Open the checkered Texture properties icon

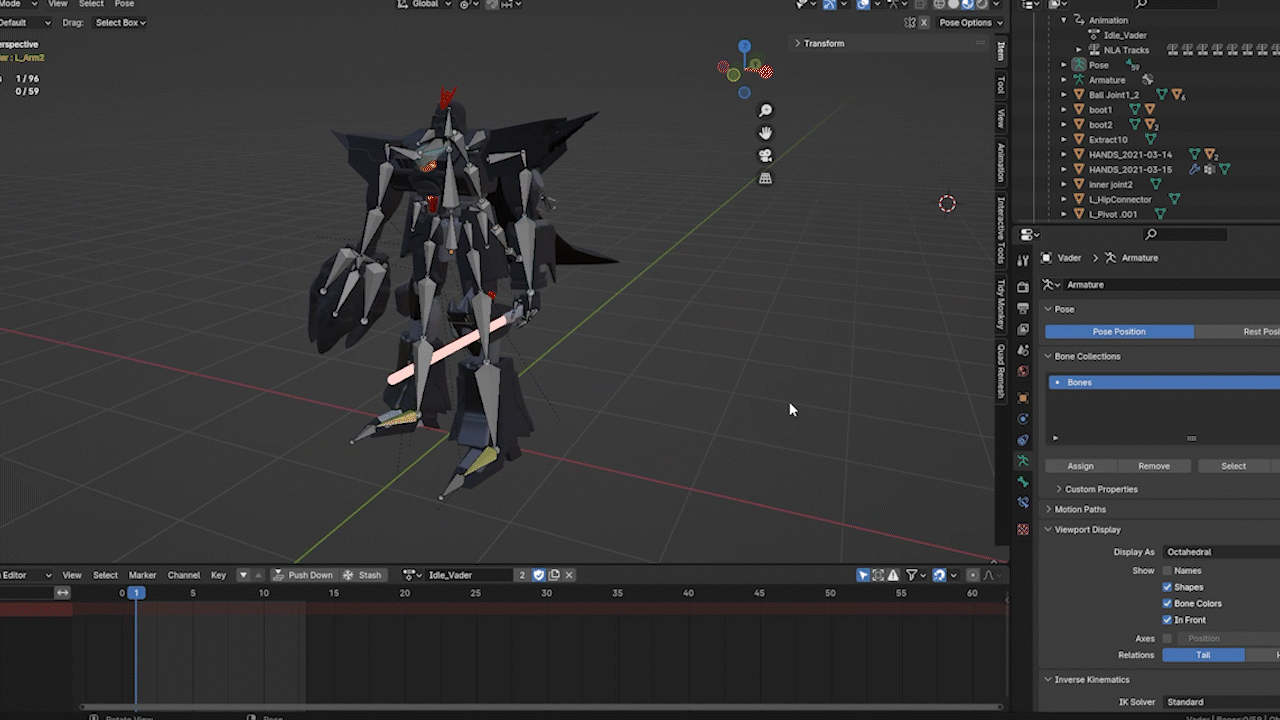[x=1023, y=529]
